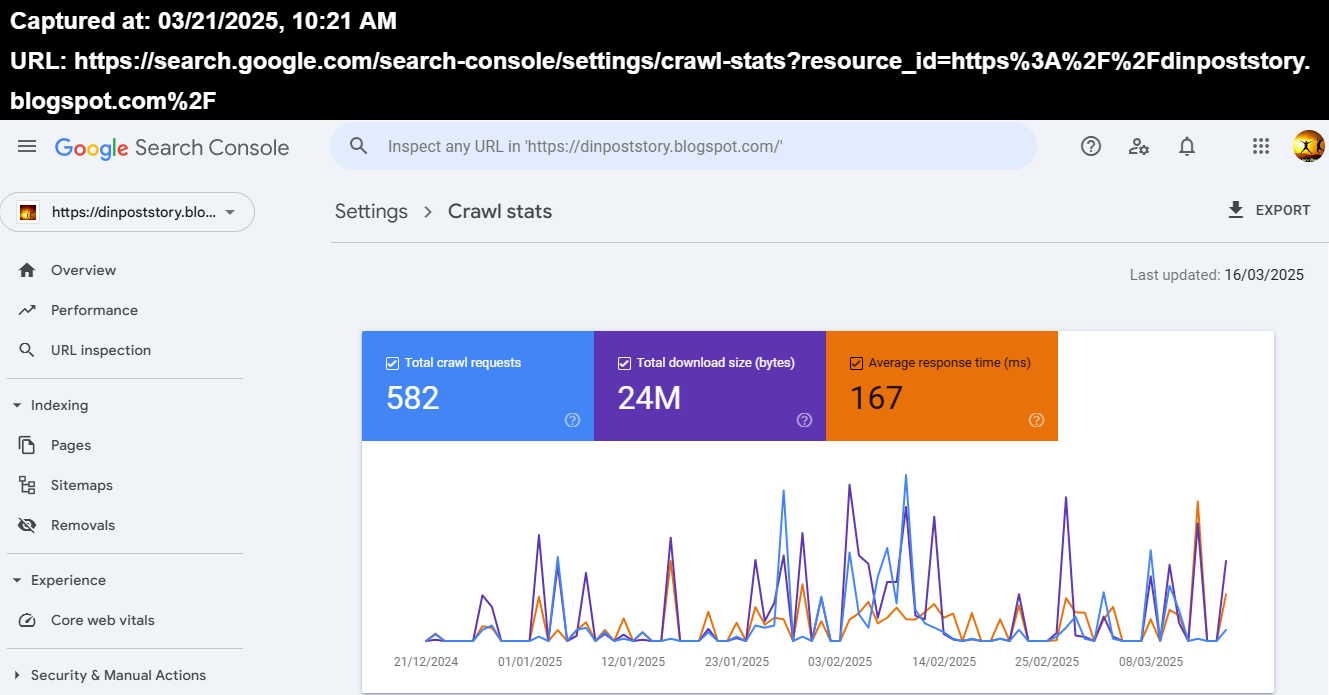Select the orange Average response time card
Image resolution: width=1329 pixels, height=695 pixels.
[942, 386]
